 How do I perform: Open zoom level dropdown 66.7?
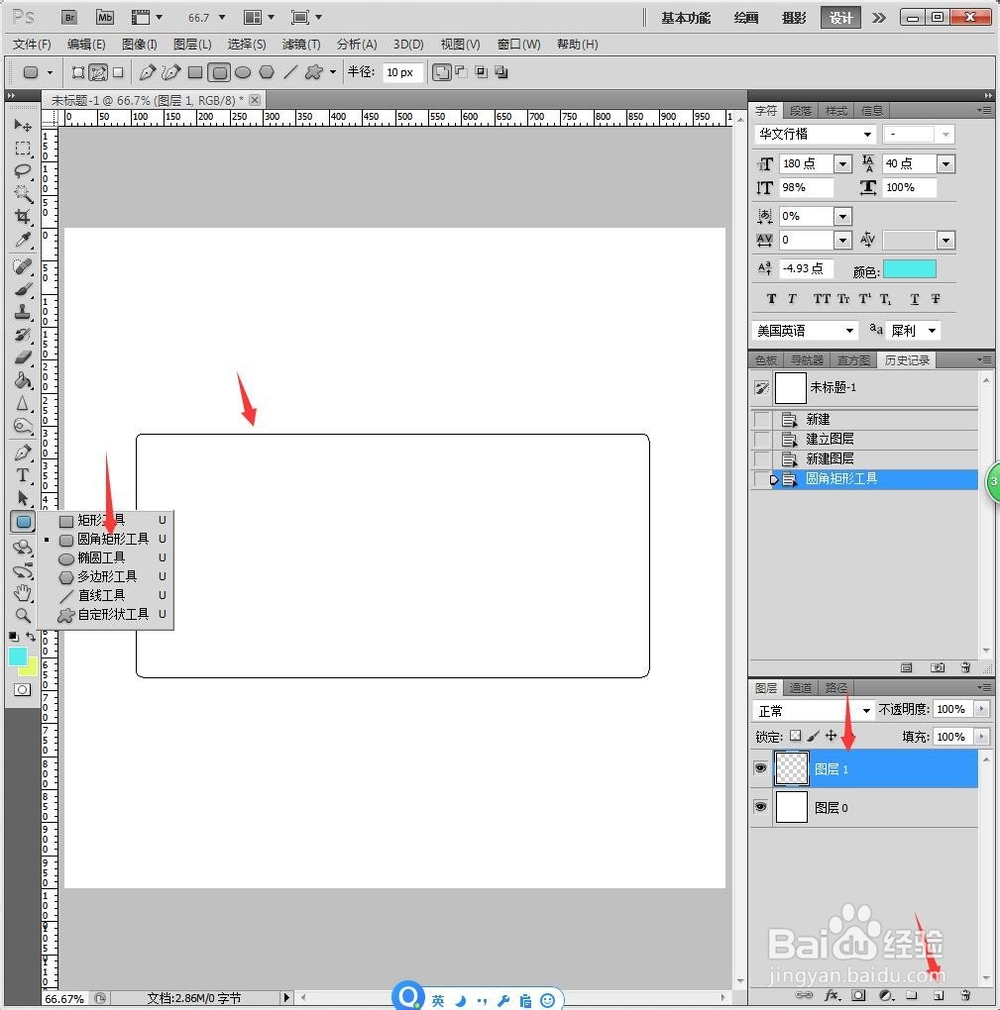pyautogui.click(x=222, y=17)
